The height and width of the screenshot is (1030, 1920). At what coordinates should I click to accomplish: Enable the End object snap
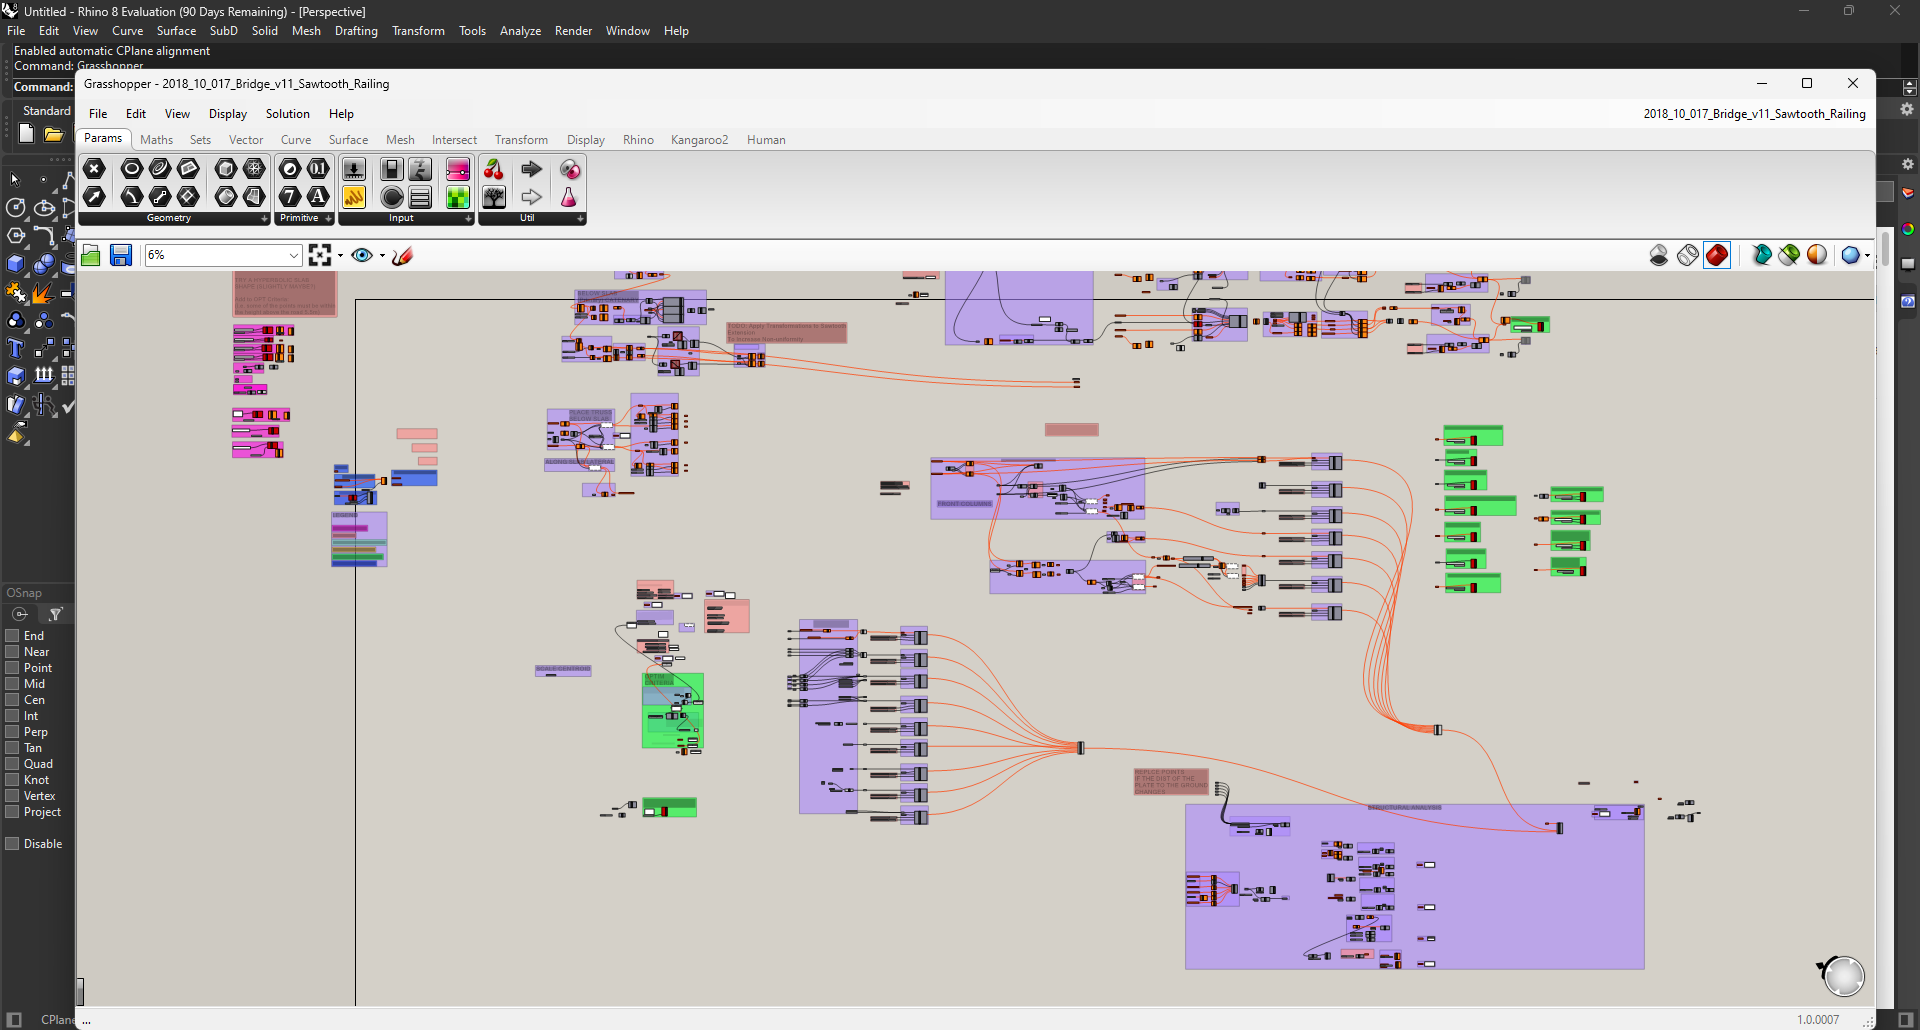(13, 636)
